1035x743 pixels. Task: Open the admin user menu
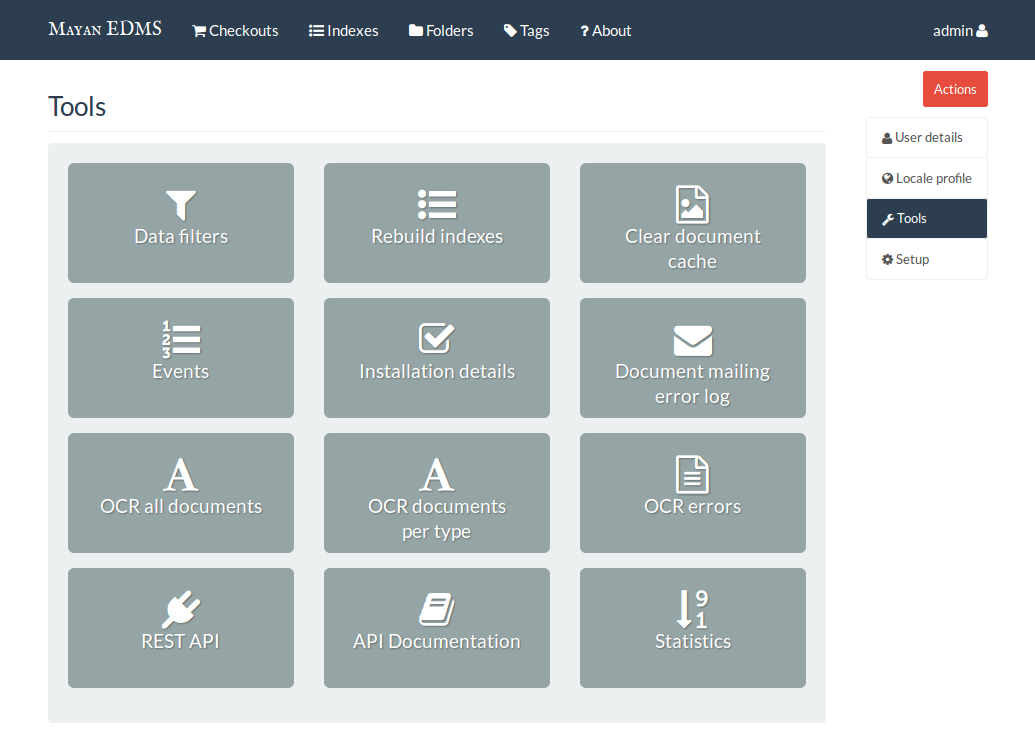pos(959,31)
